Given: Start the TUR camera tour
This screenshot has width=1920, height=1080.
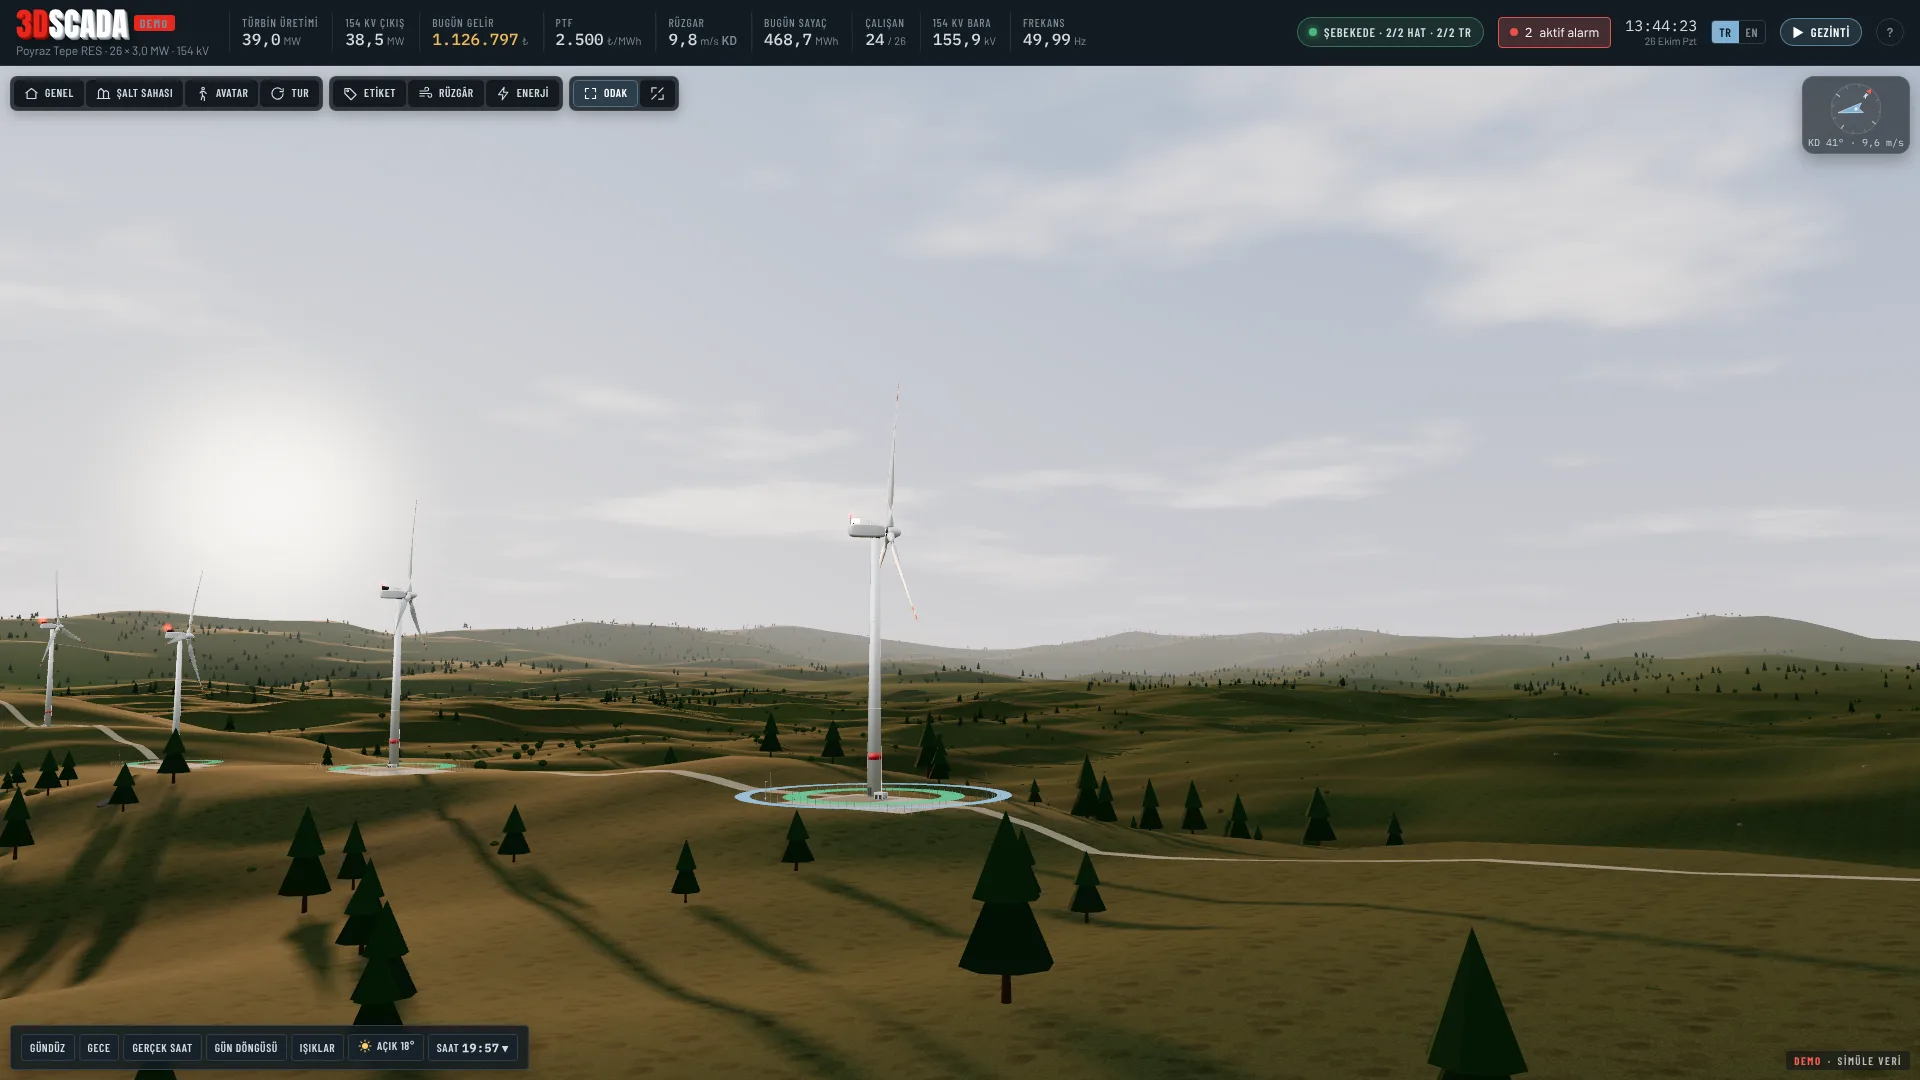Looking at the screenshot, I should [290, 93].
